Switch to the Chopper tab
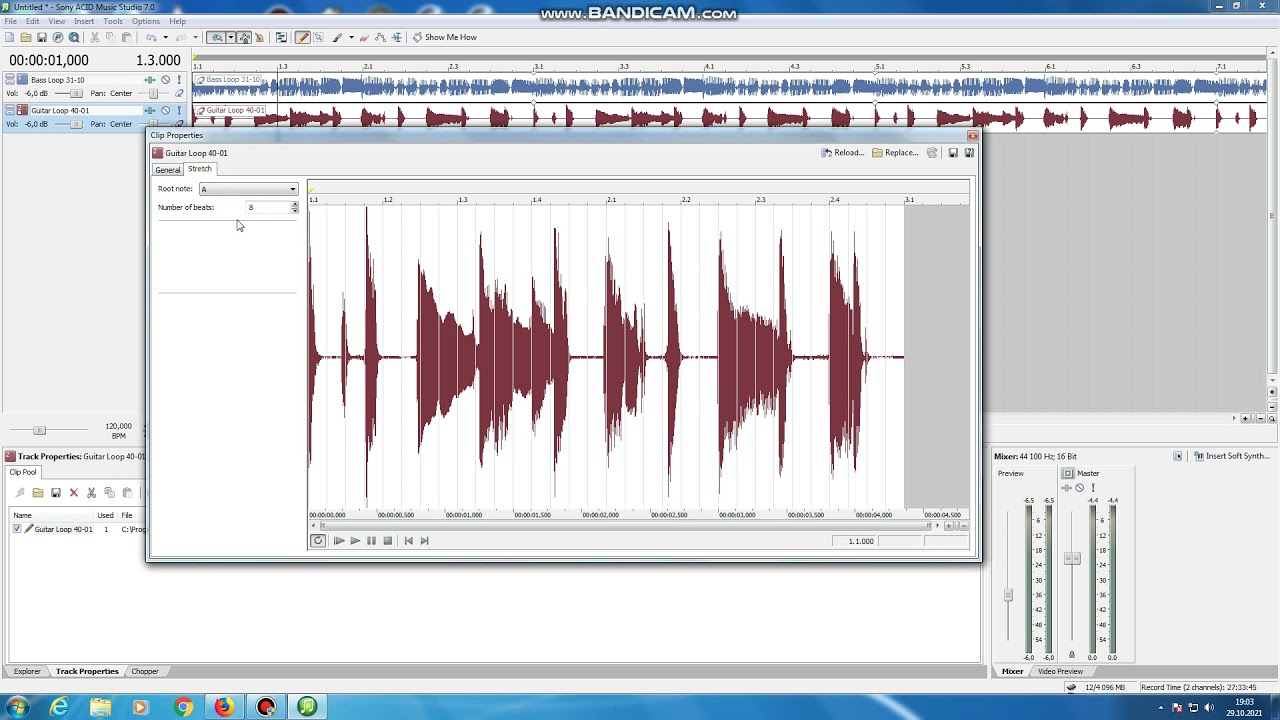 point(145,672)
